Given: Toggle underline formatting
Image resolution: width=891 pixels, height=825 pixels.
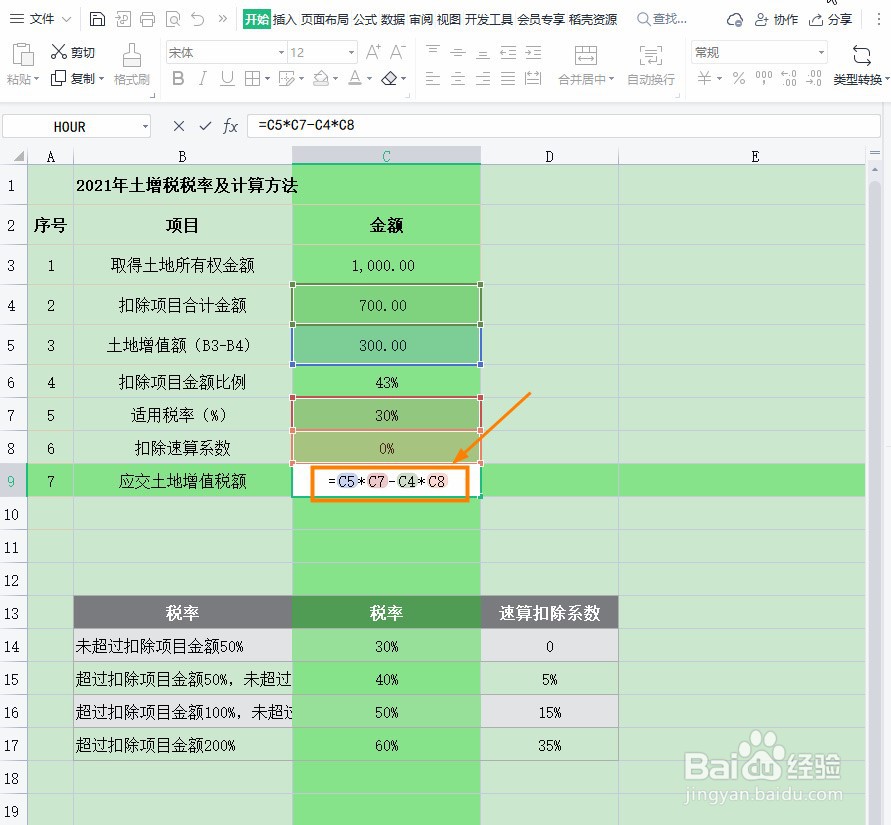Looking at the screenshot, I should click(227, 77).
